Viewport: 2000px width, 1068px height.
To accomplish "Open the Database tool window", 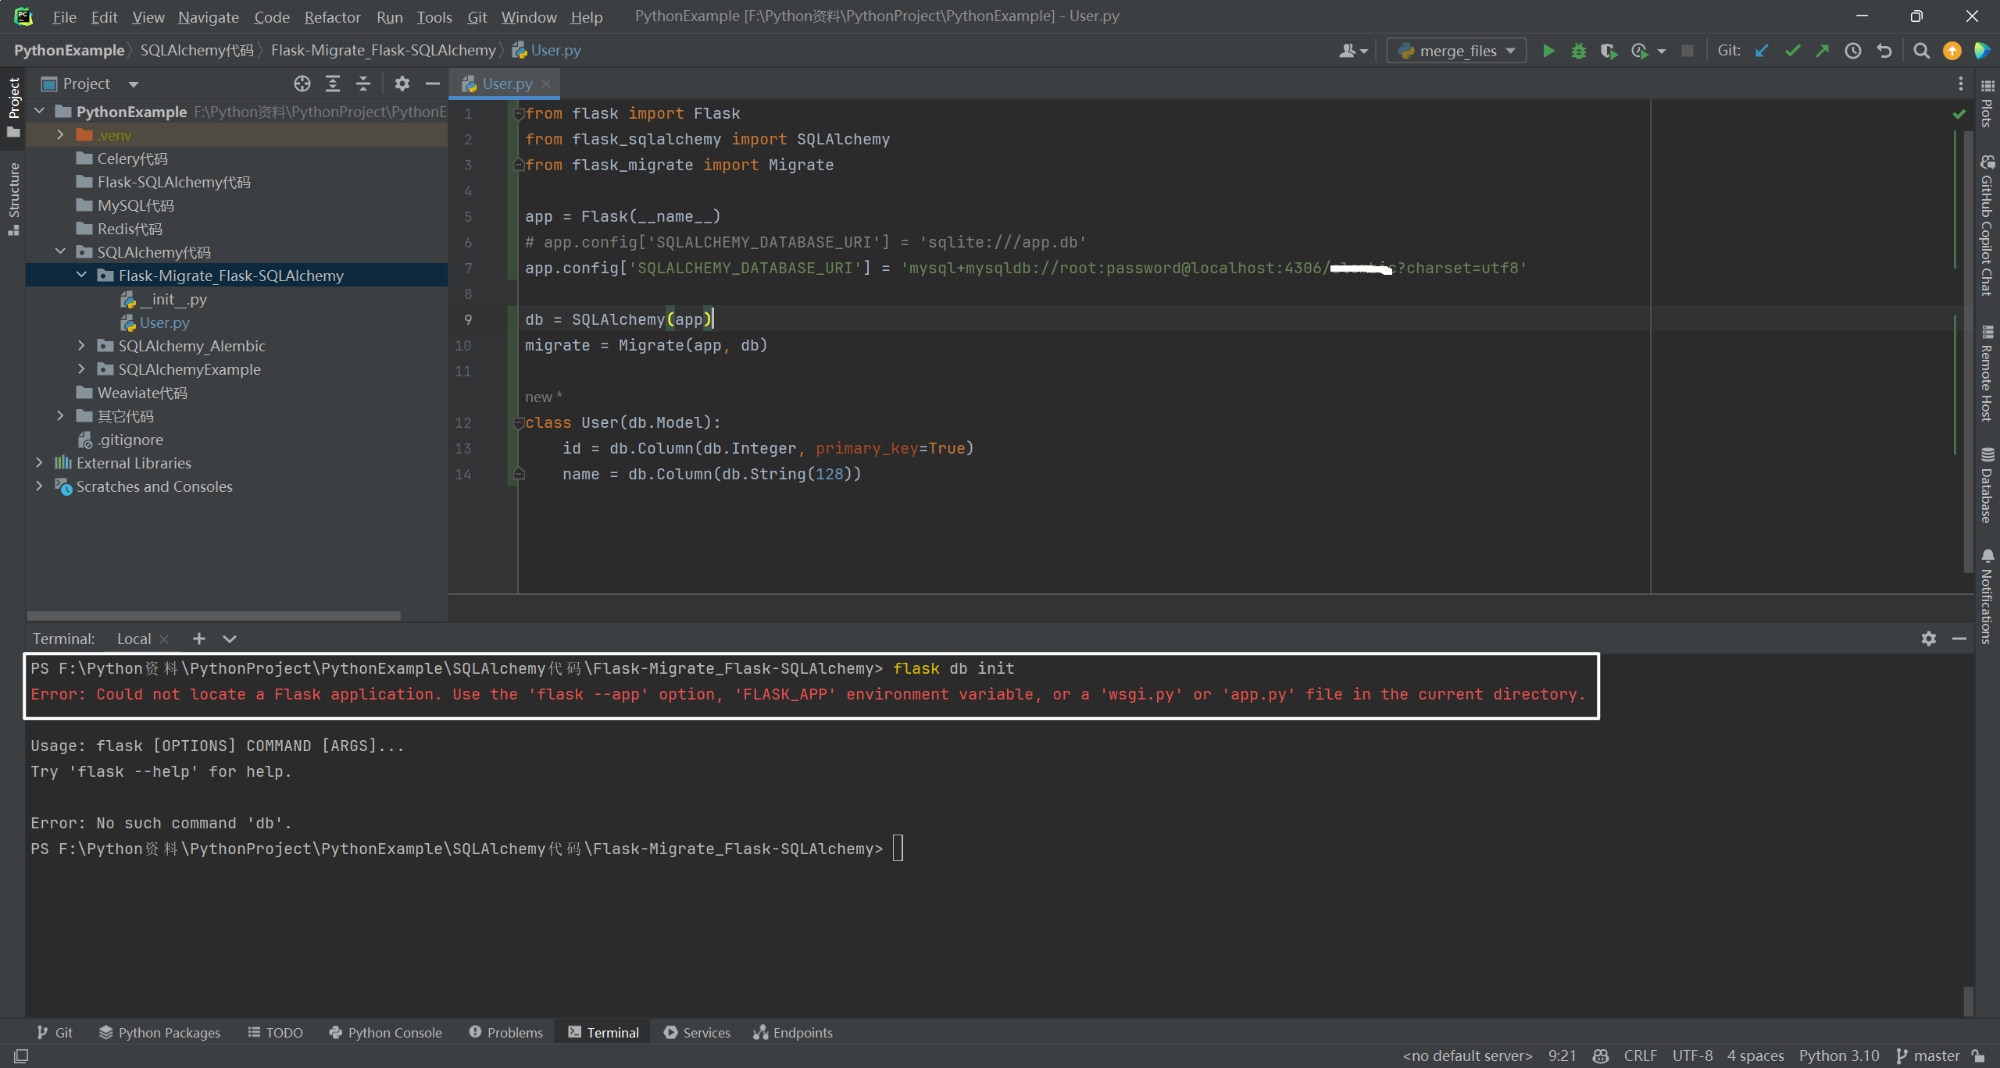I will point(1986,483).
